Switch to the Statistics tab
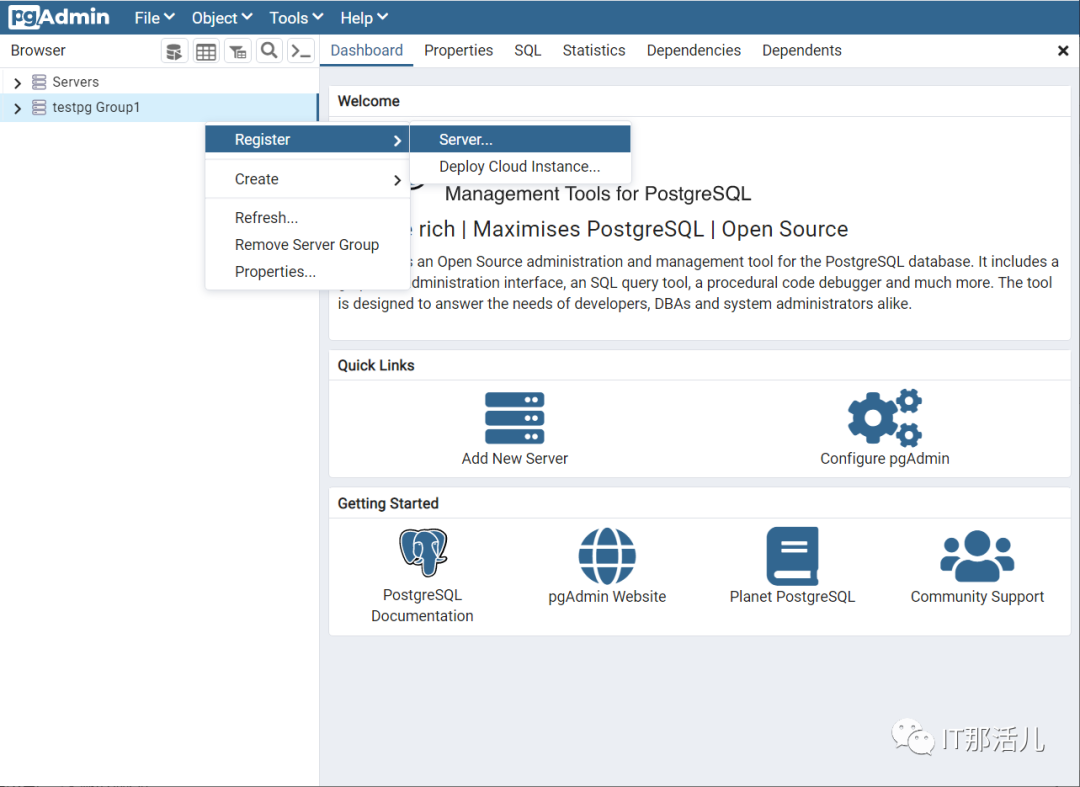Image resolution: width=1080 pixels, height=787 pixels. pos(594,50)
